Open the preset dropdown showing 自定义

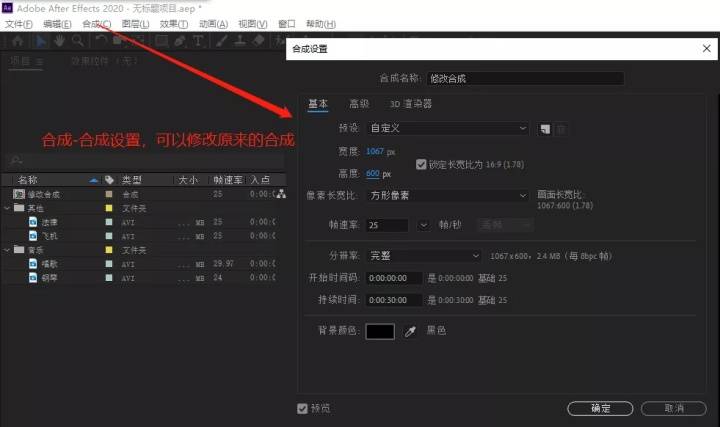[448, 128]
